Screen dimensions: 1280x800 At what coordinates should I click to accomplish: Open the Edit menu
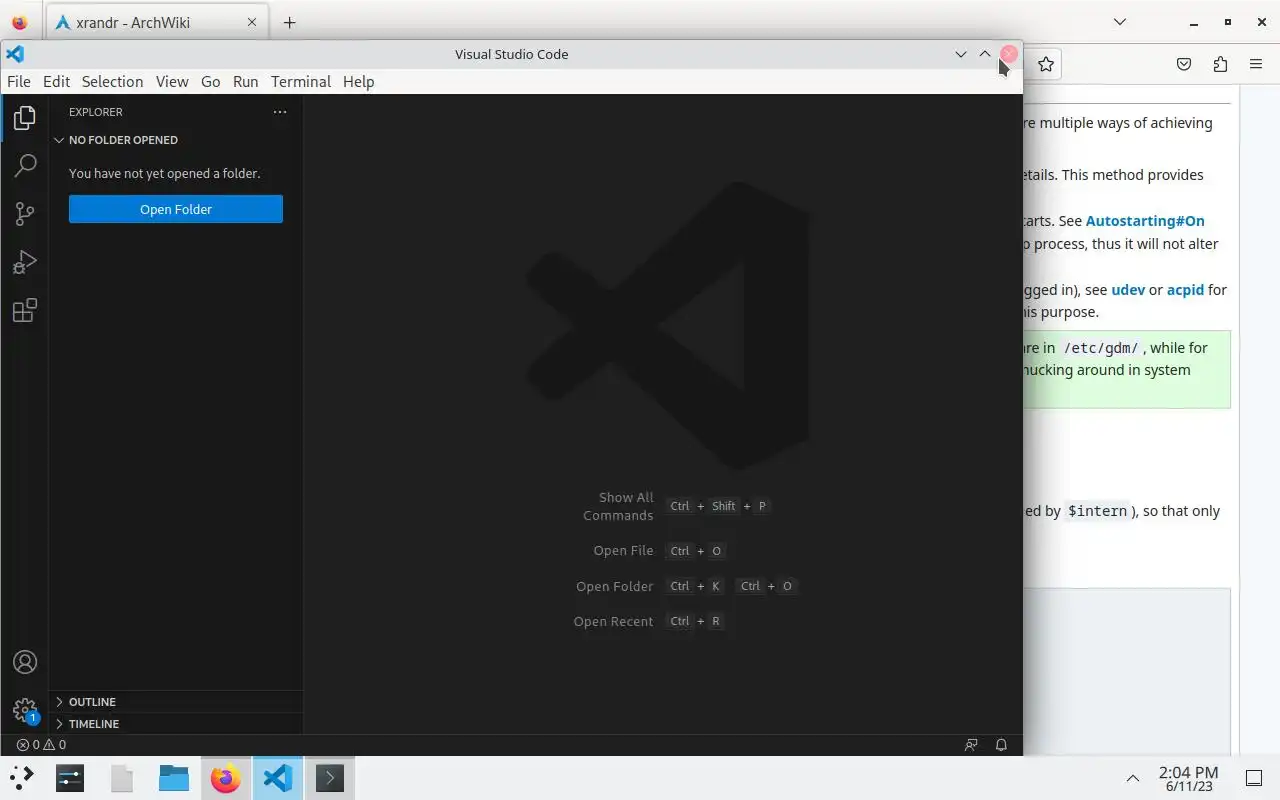pos(56,82)
